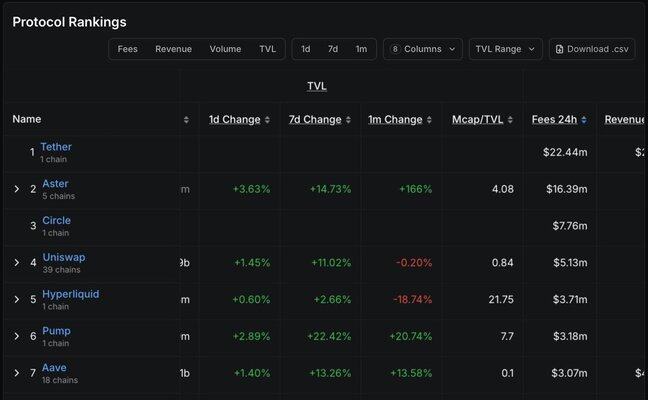This screenshot has height=400, width=648.
Task: Expand the Hyperliquid row
Action: pyautogui.click(x=16, y=300)
